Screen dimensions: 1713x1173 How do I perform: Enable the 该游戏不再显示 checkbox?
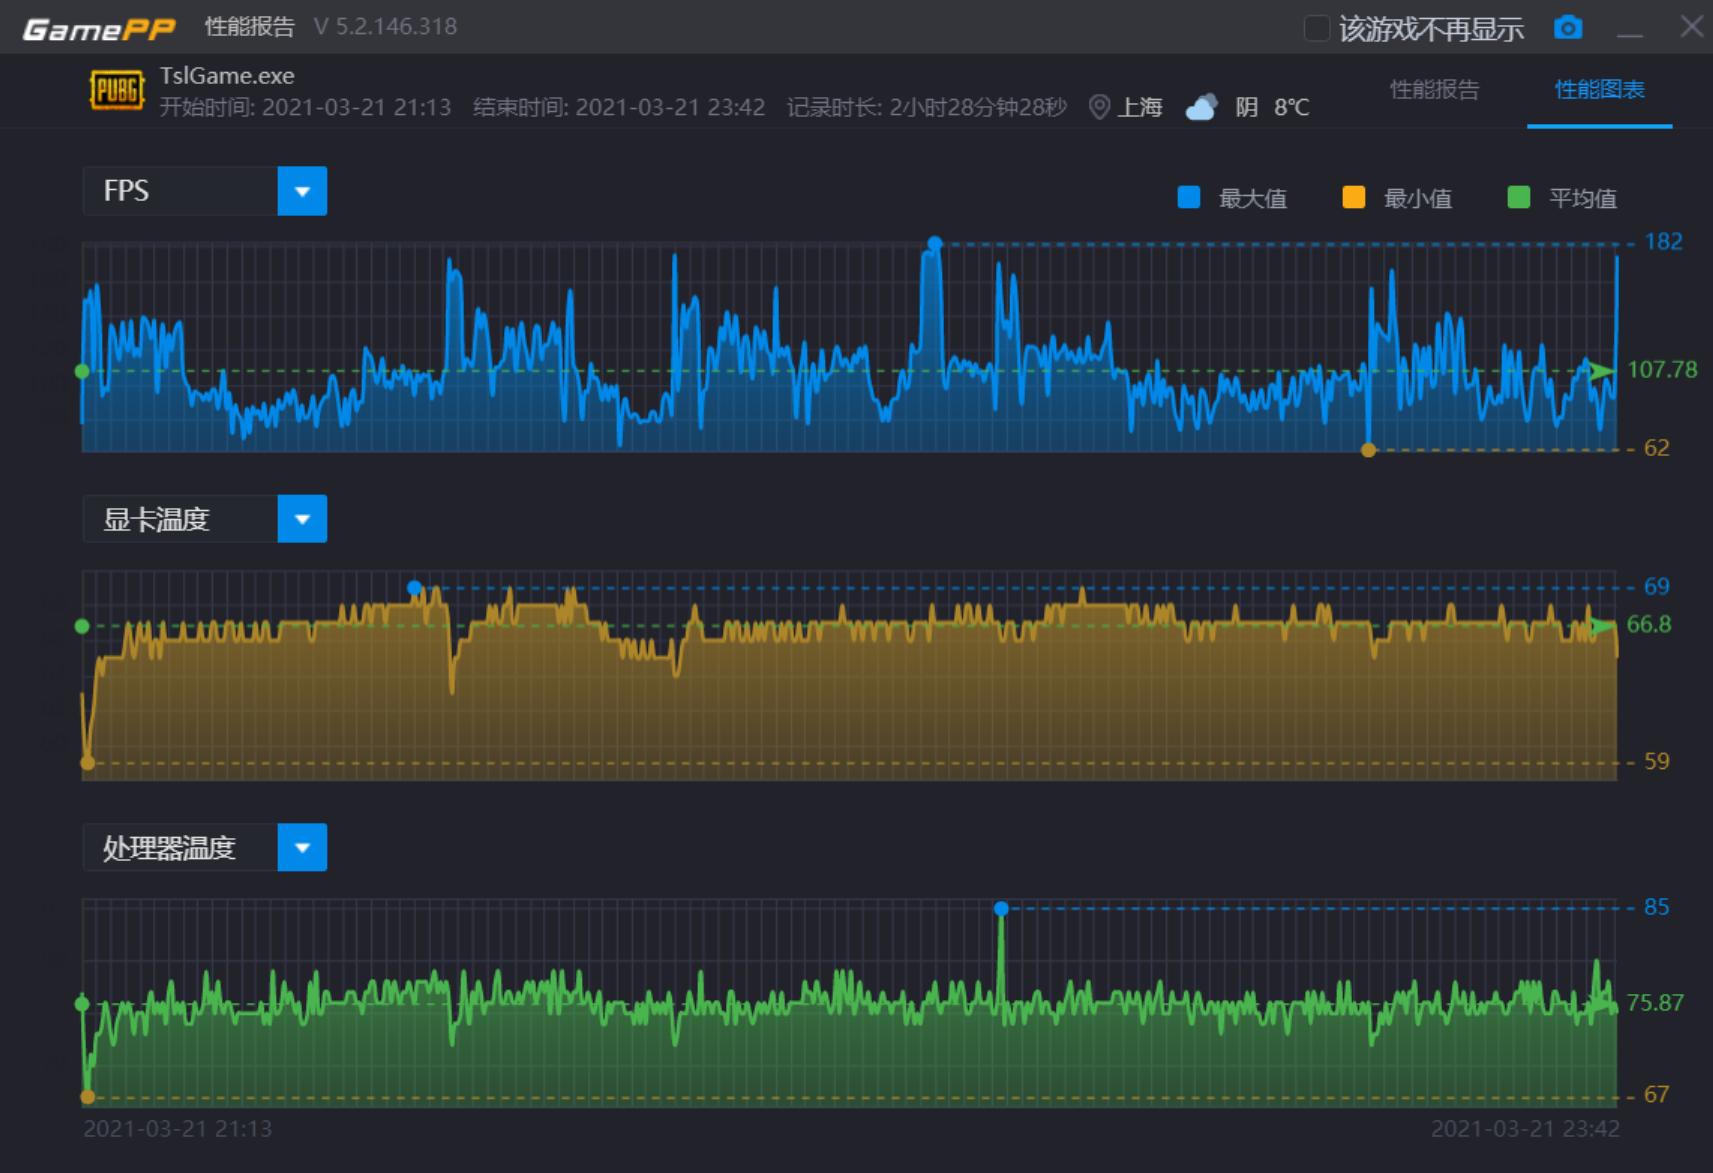coord(1317,29)
